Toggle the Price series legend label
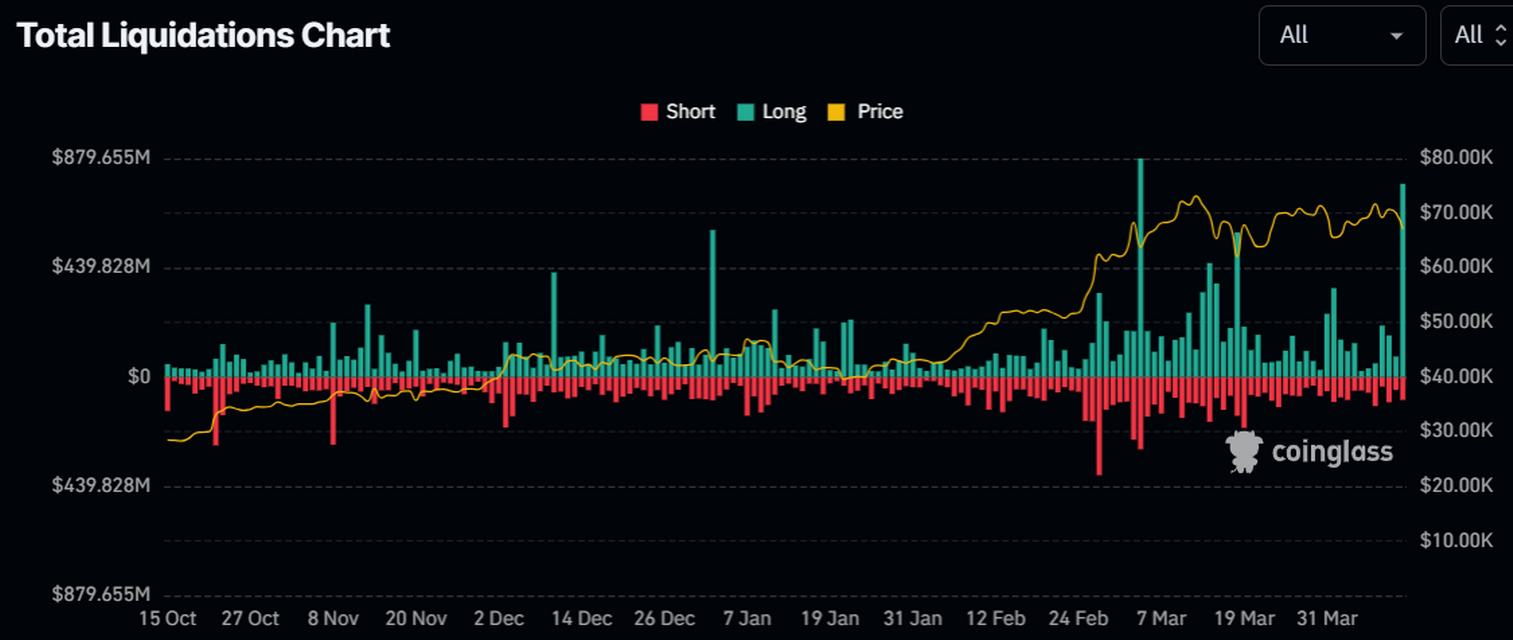The width and height of the screenshot is (1513, 640). tap(880, 112)
